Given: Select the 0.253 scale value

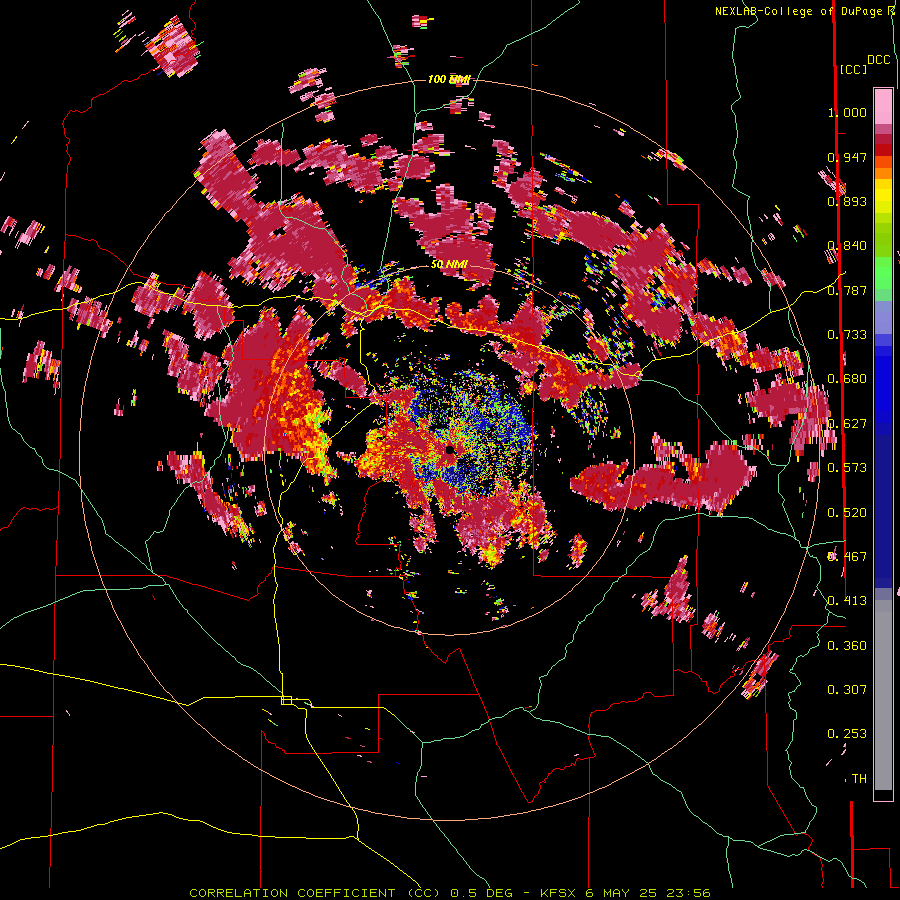Looking at the screenshot, I should 847,734.
